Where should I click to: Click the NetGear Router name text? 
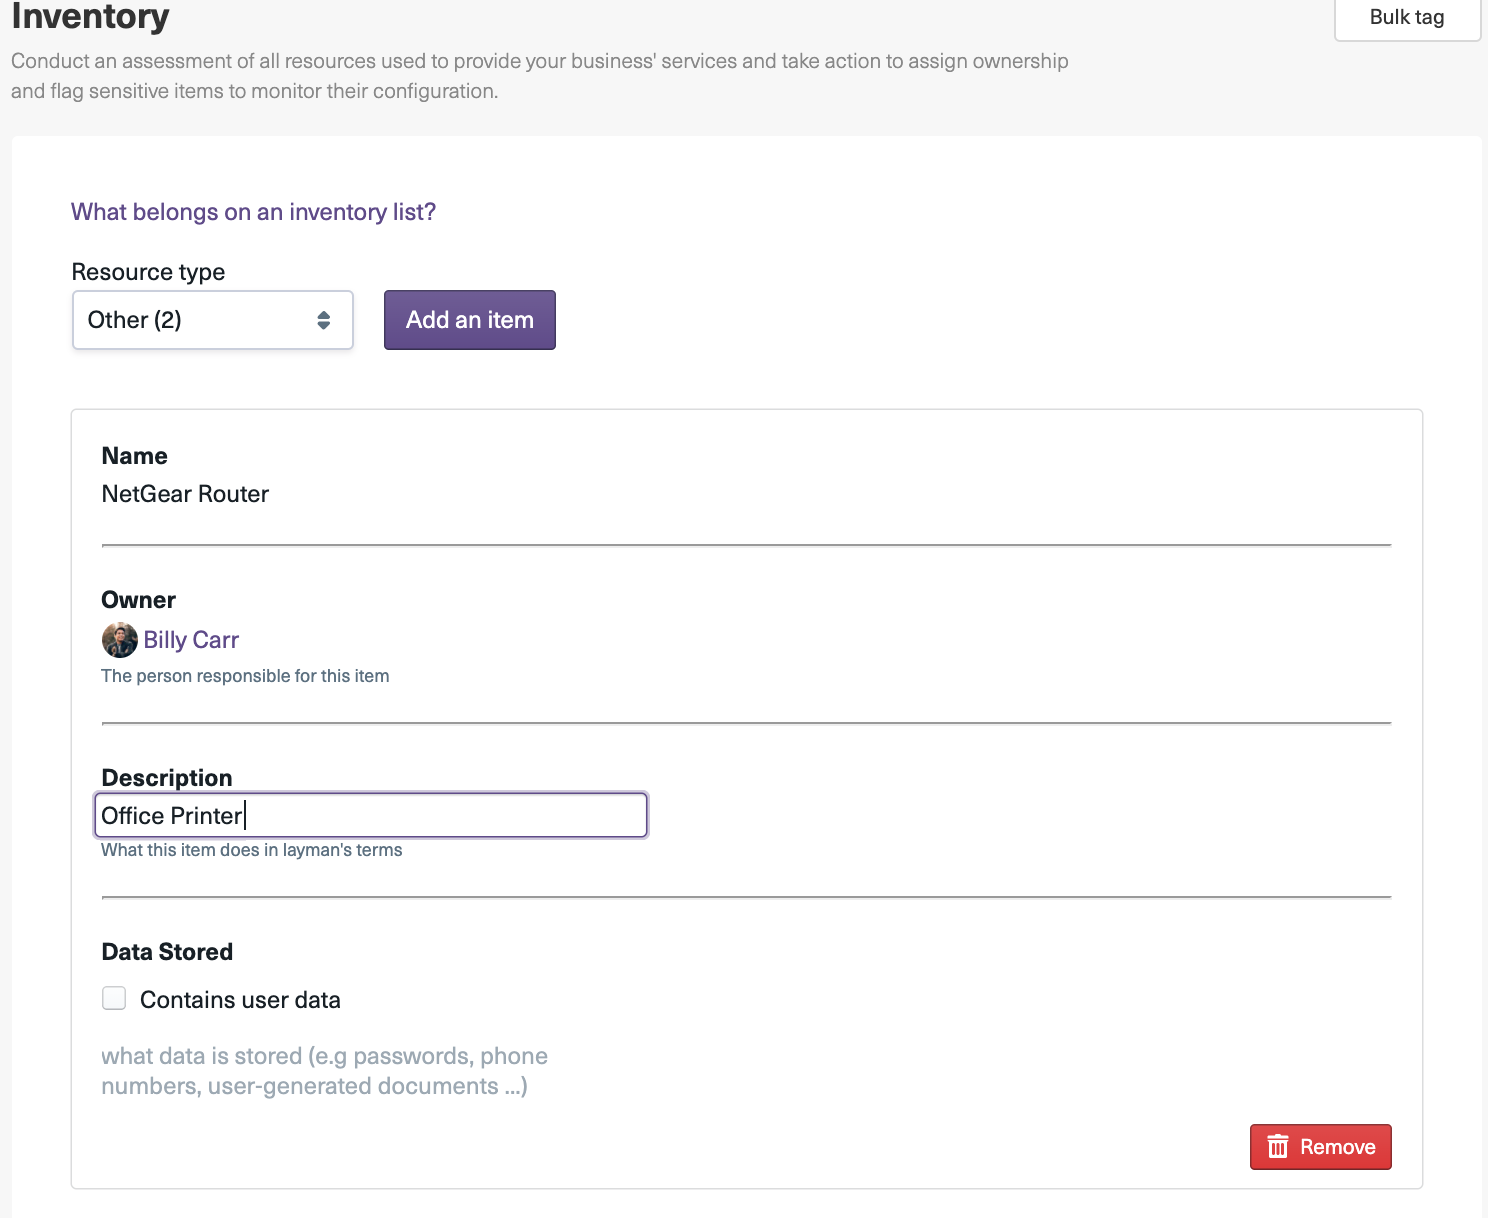tap(185, 494)
